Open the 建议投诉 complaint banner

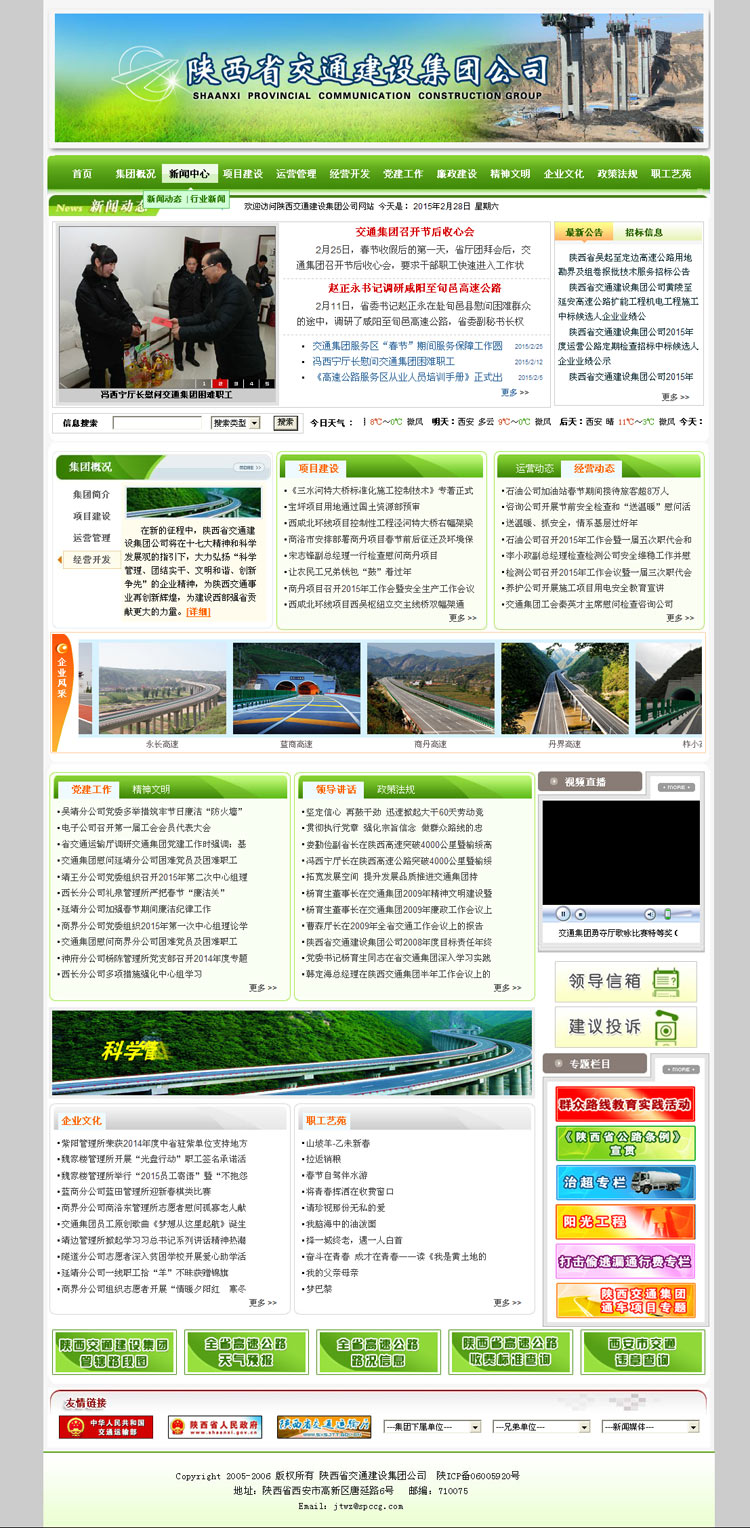(x=626, y=1026)
